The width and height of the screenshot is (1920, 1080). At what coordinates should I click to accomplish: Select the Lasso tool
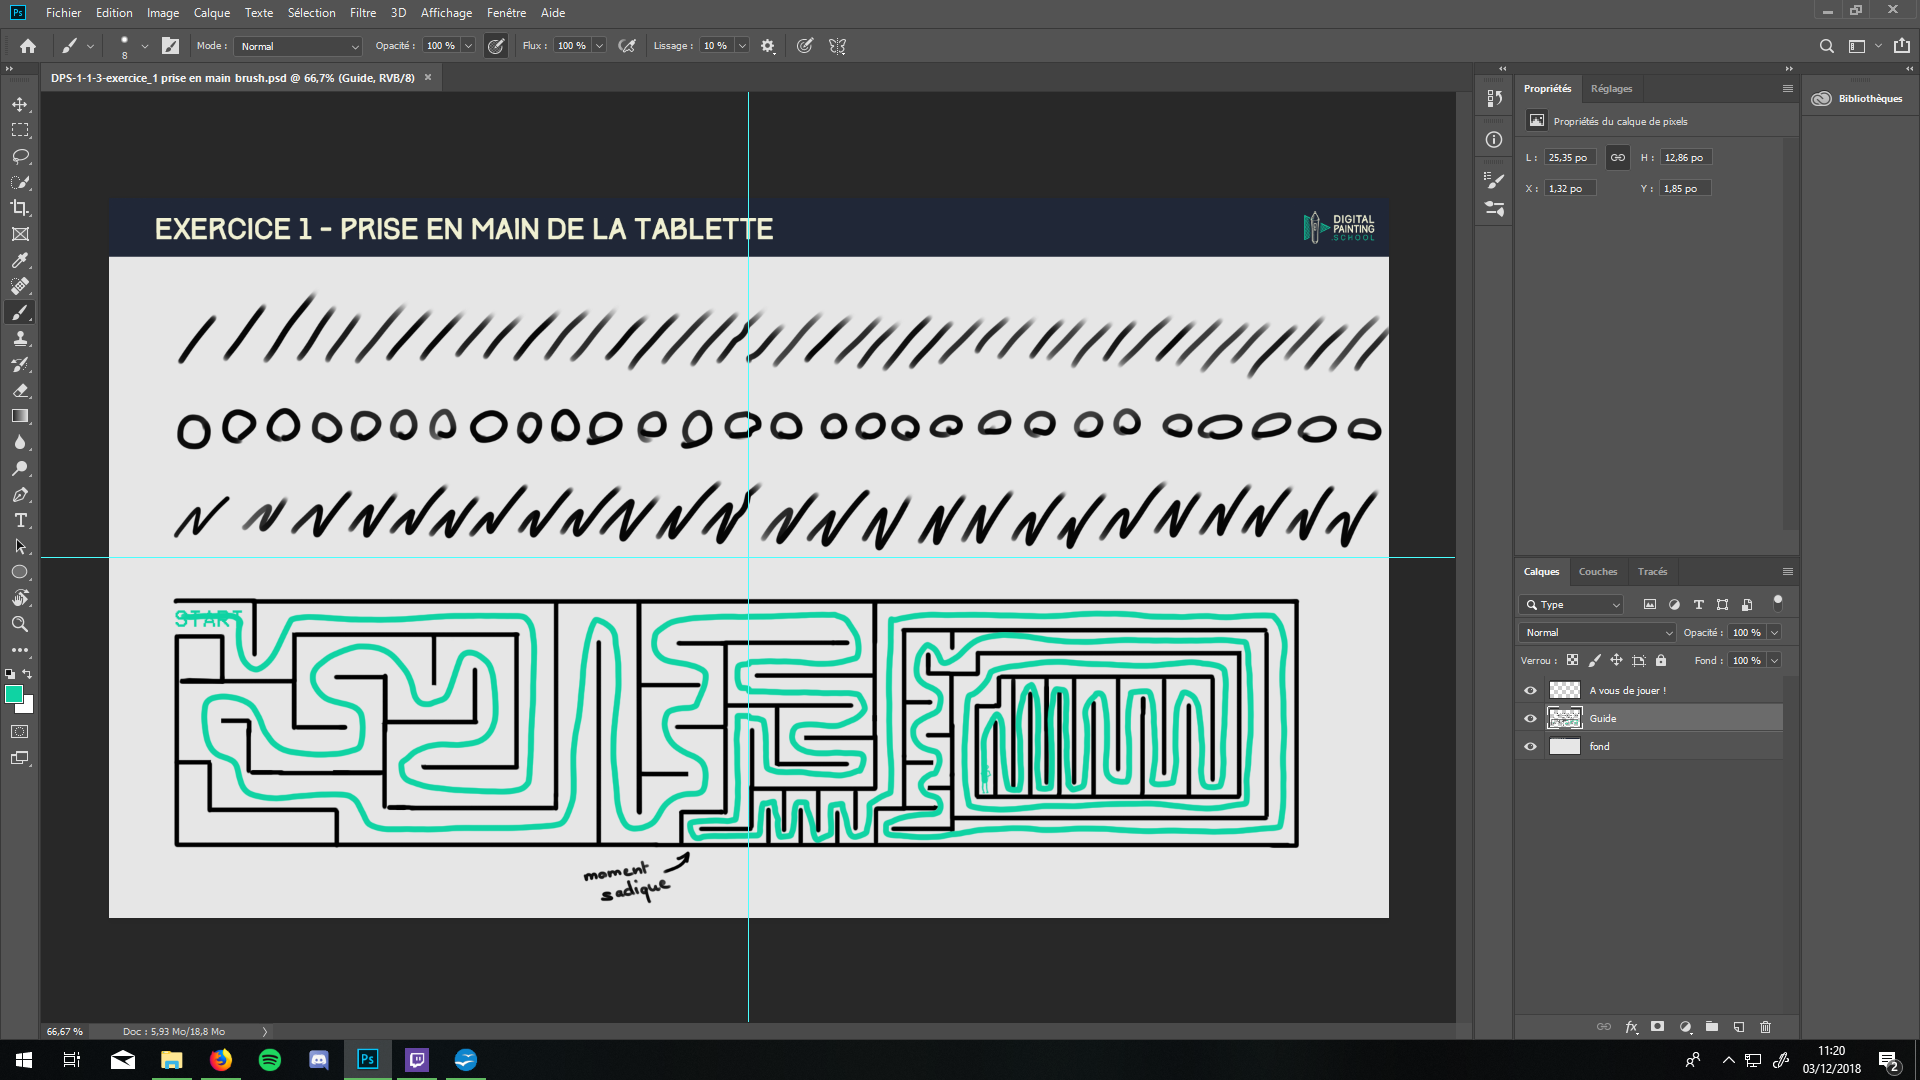click(x=20, y=156)
